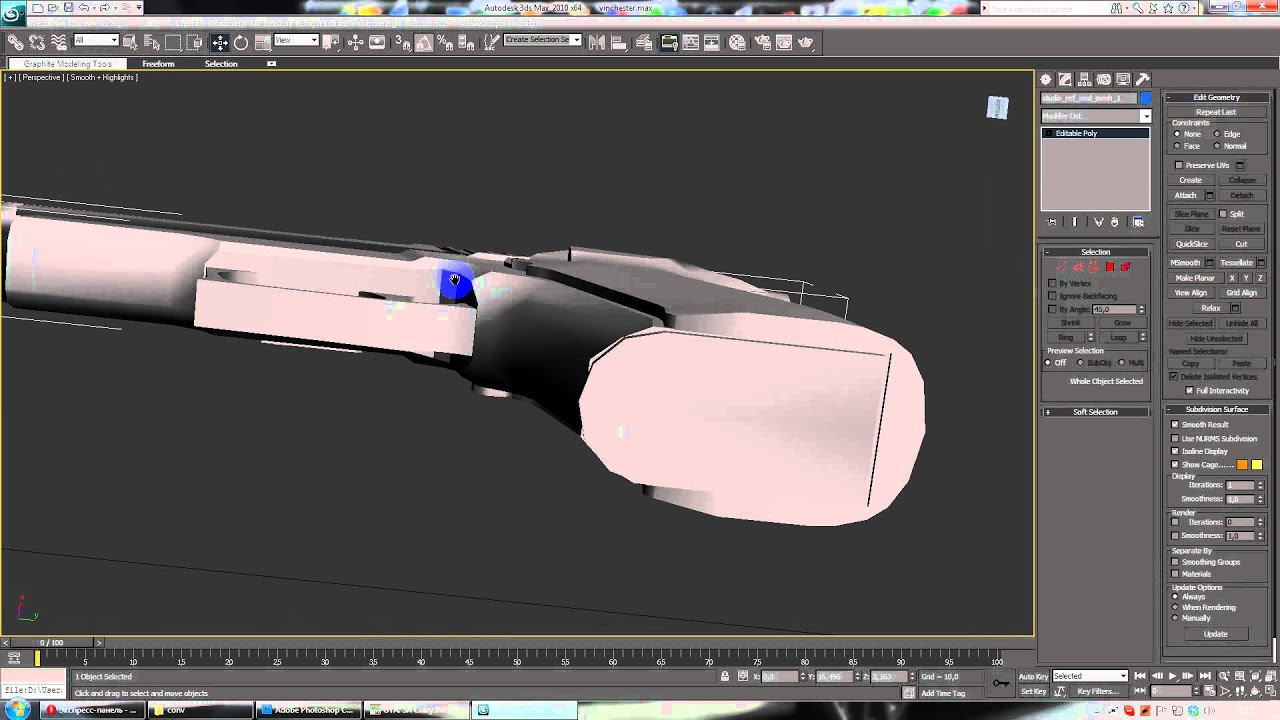Click the Play Animation button

point(1172,676)
